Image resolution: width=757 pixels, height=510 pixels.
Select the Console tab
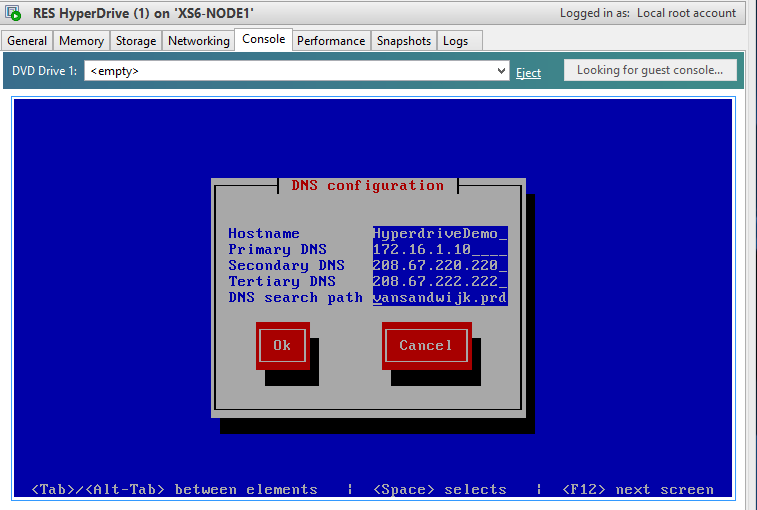click(264, 39)
